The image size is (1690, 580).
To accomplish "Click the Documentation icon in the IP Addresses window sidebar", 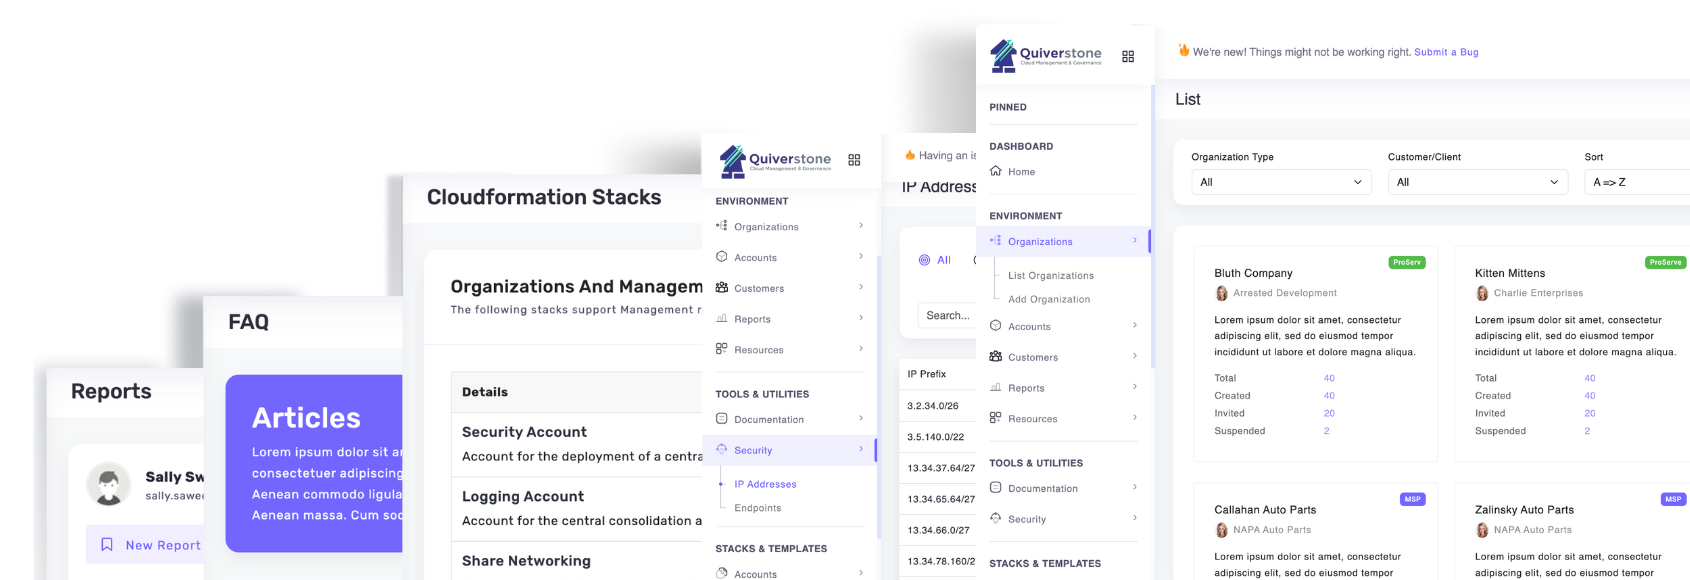I will [722, 419].
